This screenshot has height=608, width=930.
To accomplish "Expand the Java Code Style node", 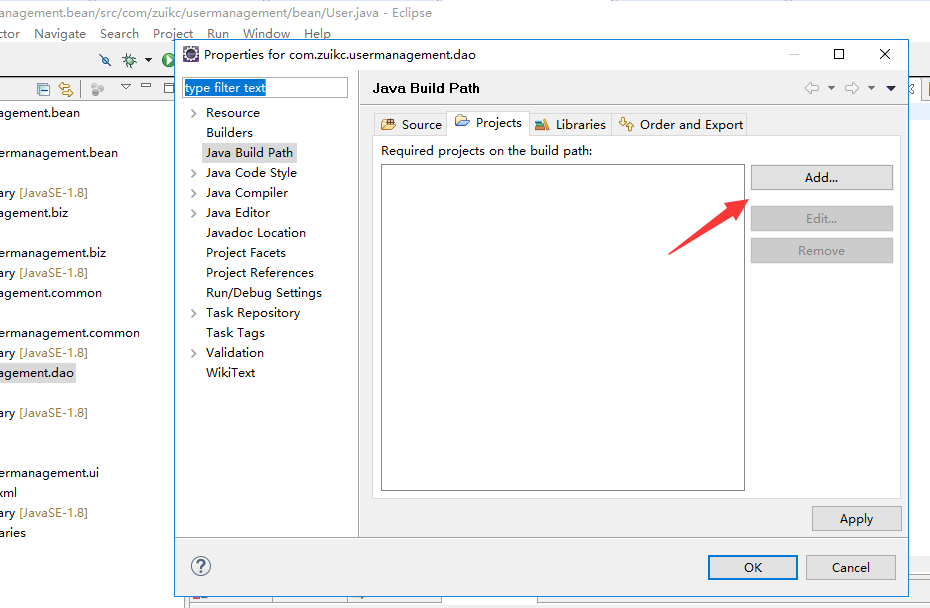I will coord(193,173).
